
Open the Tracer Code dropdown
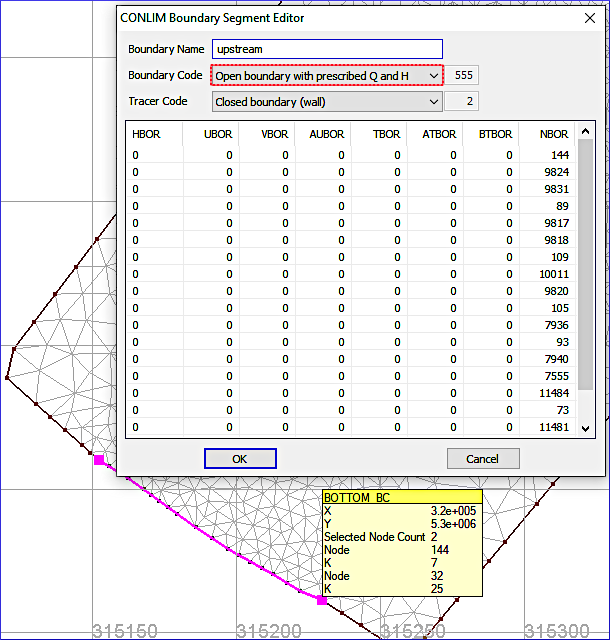click(327, 102)
